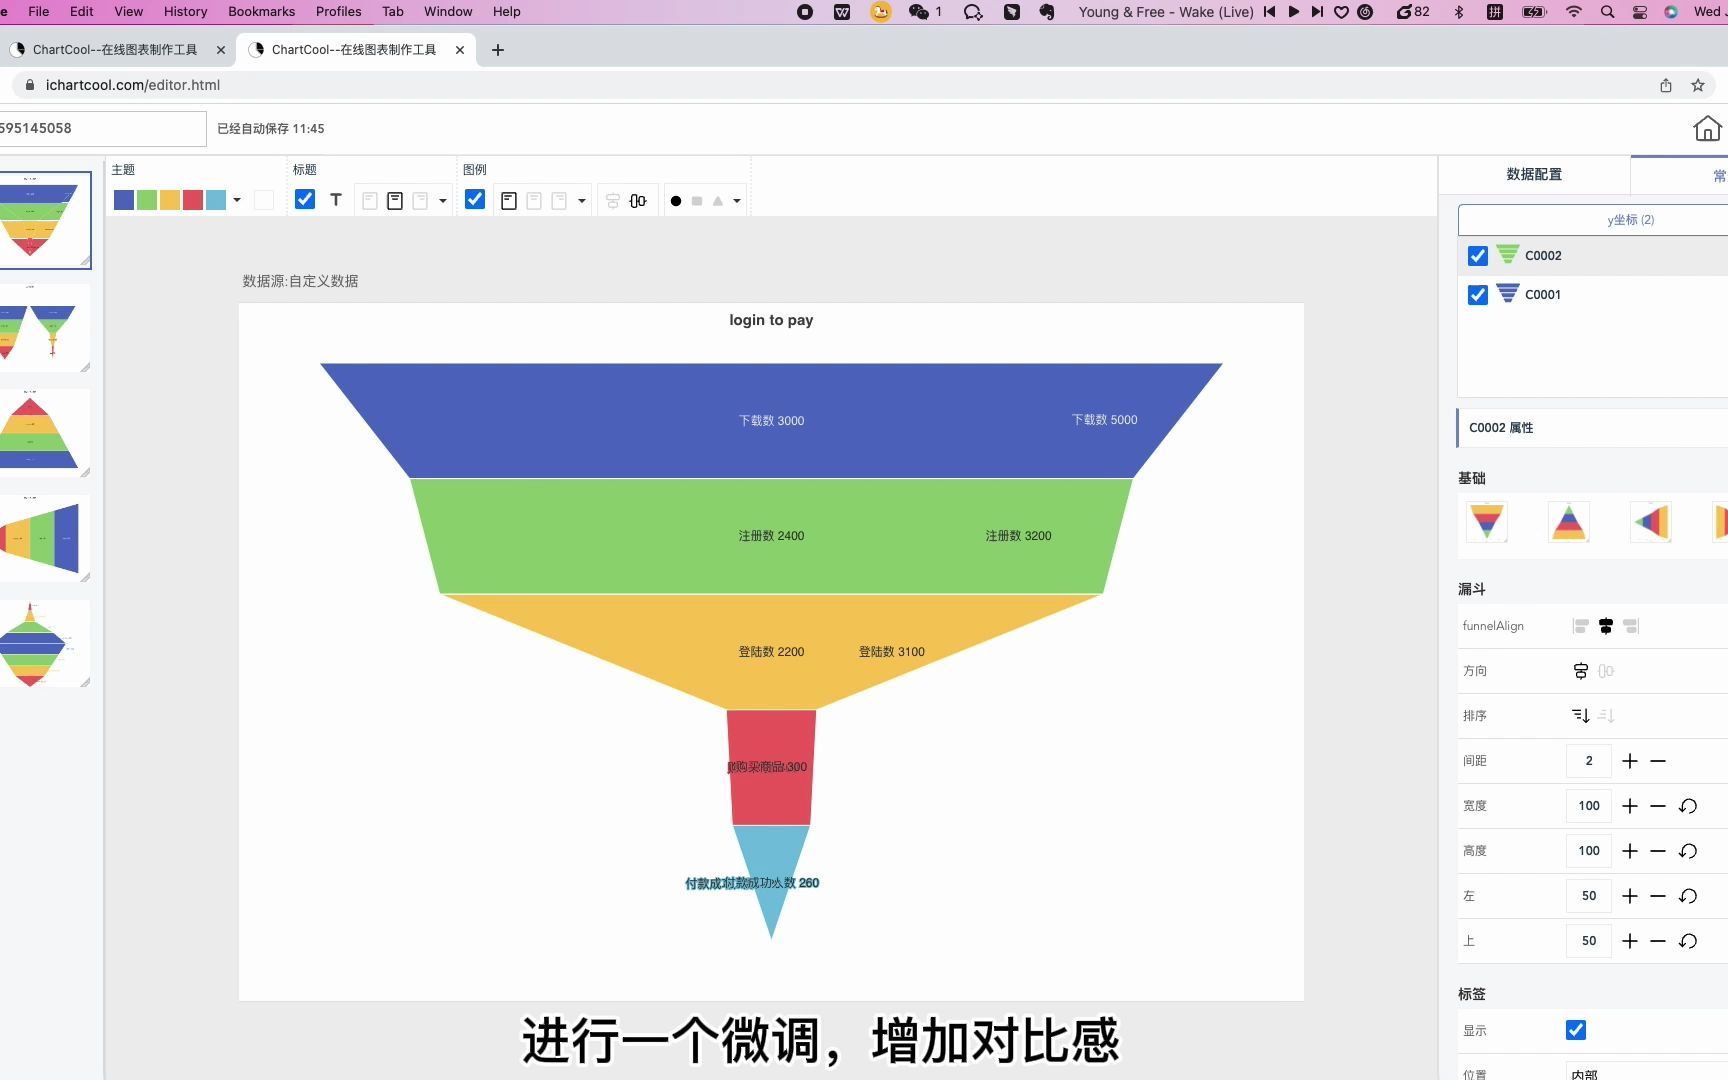Pick the white background color swatch
Viewport: 1728px width, 1080px height.
point(264,200)
